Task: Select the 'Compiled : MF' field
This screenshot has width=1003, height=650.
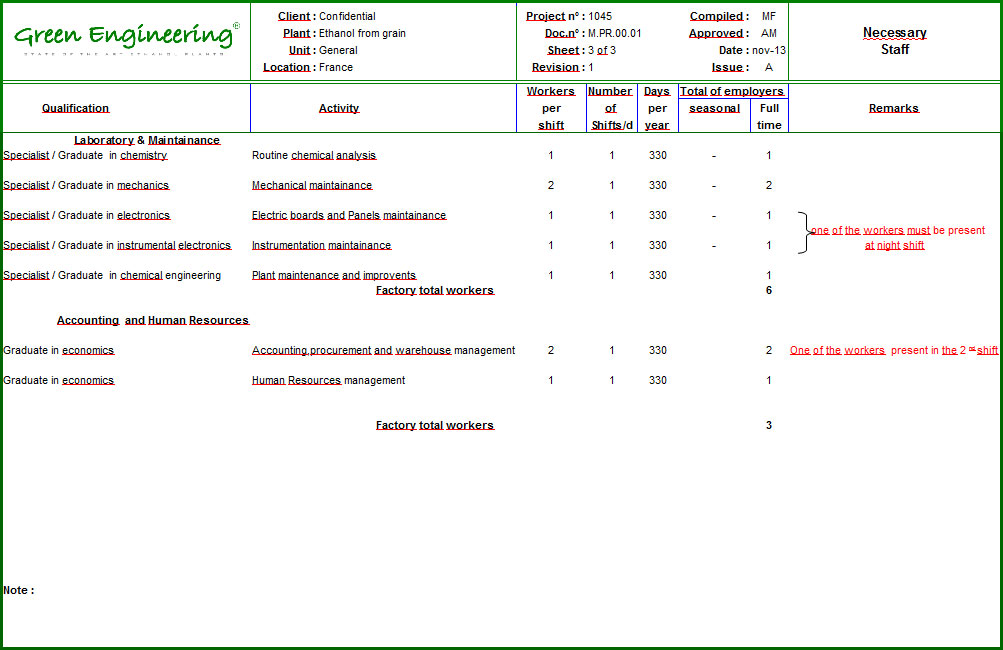Action: (x=733, y=17)
